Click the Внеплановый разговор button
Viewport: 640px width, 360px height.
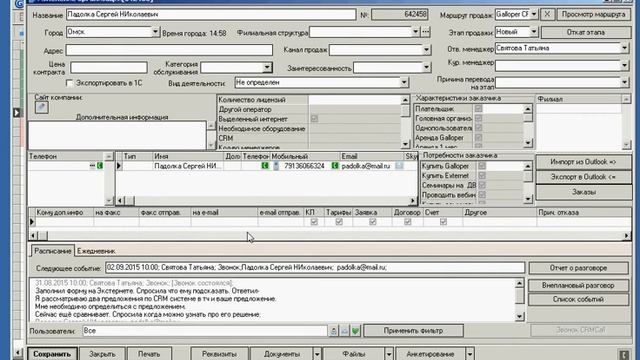tap(578, 285)
